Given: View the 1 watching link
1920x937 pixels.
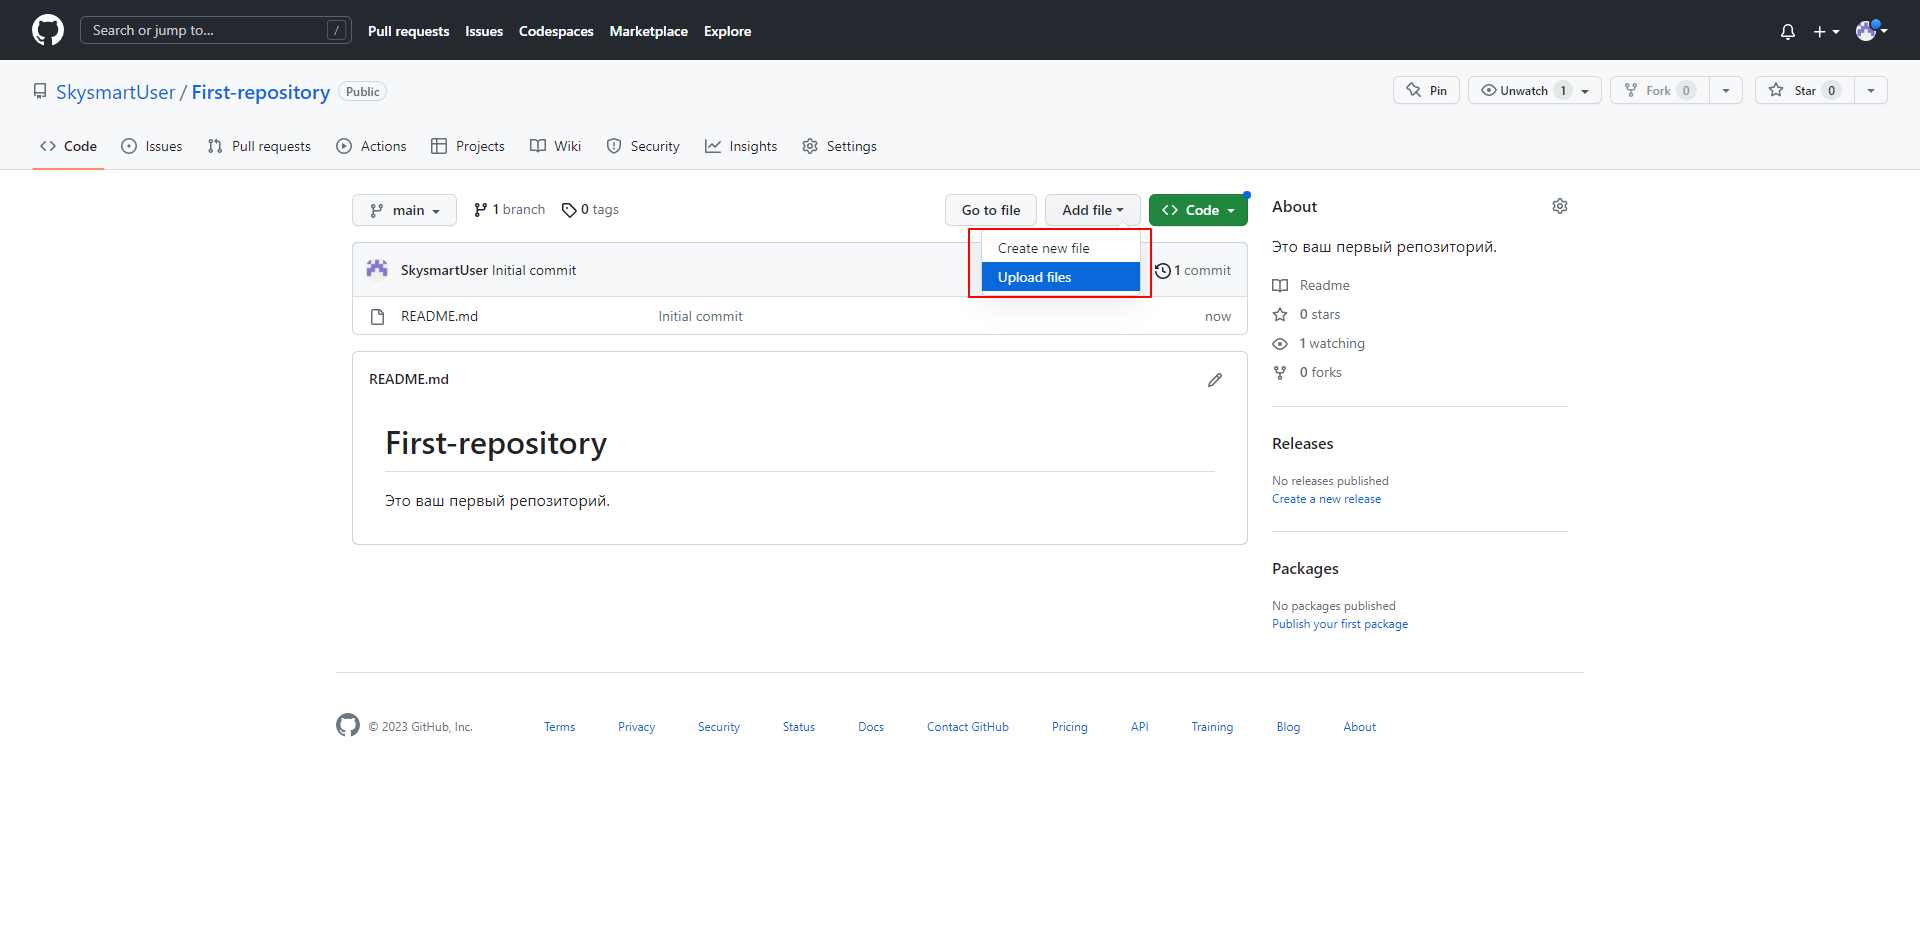Looking at the screenshot, I should pyautogui.click(x=1319, y=343).
